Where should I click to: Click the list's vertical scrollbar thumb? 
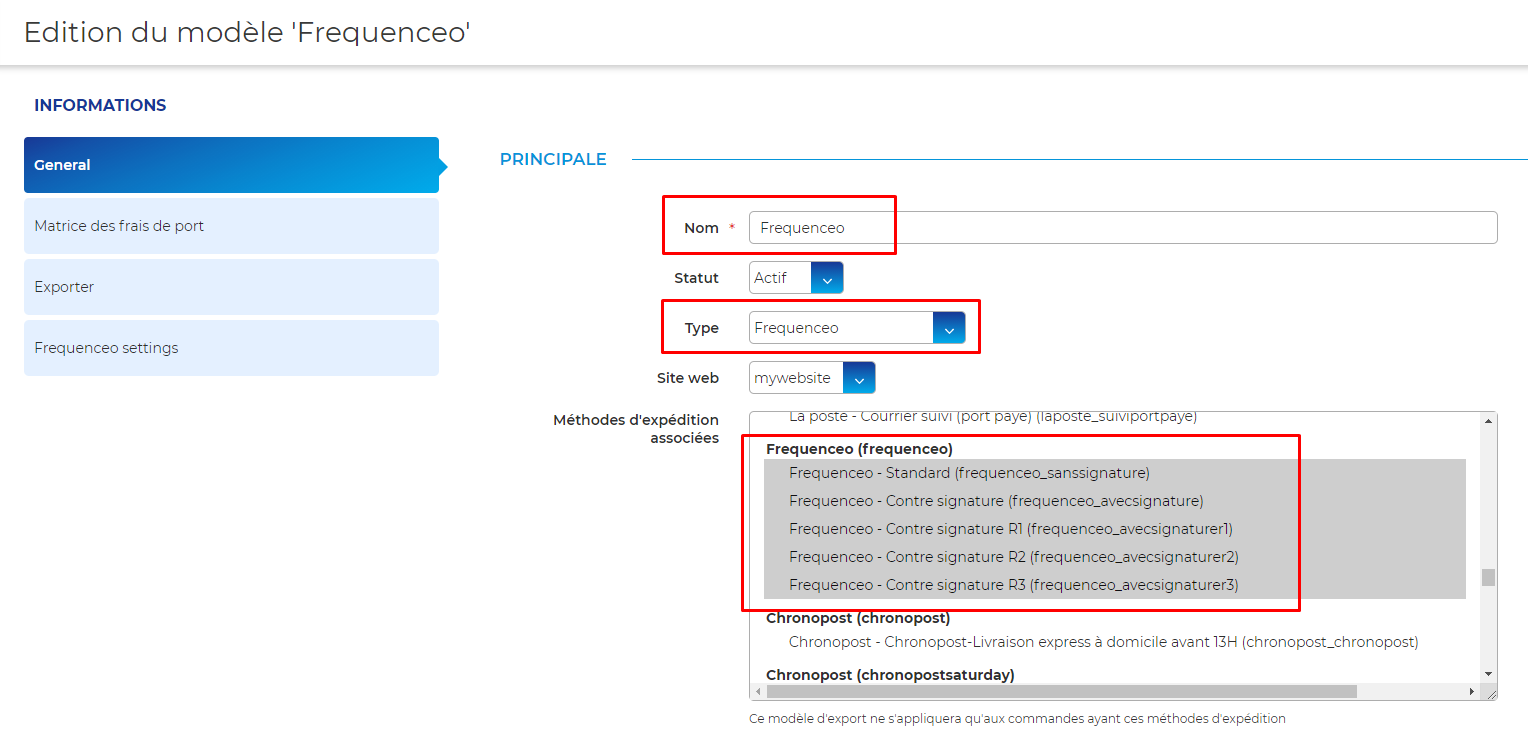1489,578
